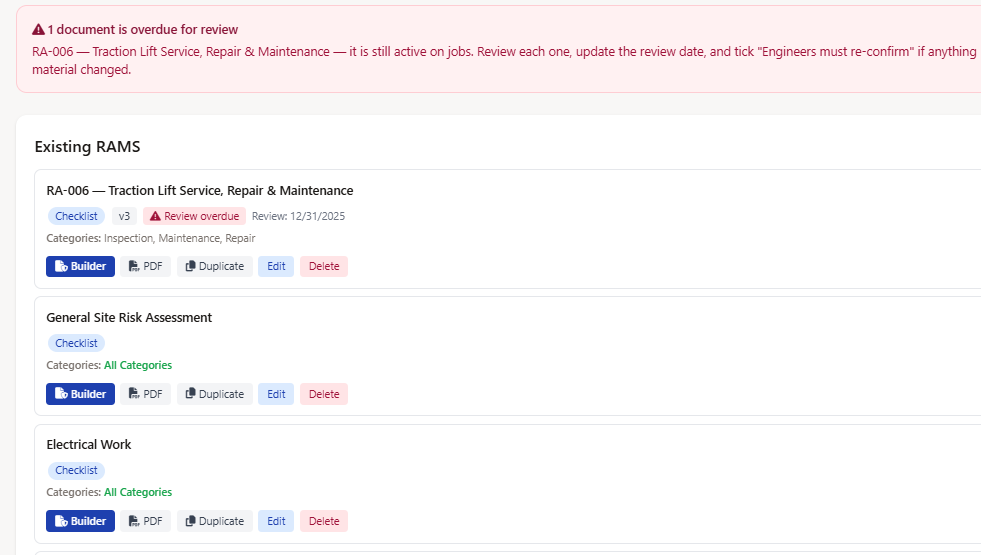This screenshot has height=555, width=981.
Task: Select the 'RA-006 — Traction Lift Service' card title
Action: (x=200, y=190)
